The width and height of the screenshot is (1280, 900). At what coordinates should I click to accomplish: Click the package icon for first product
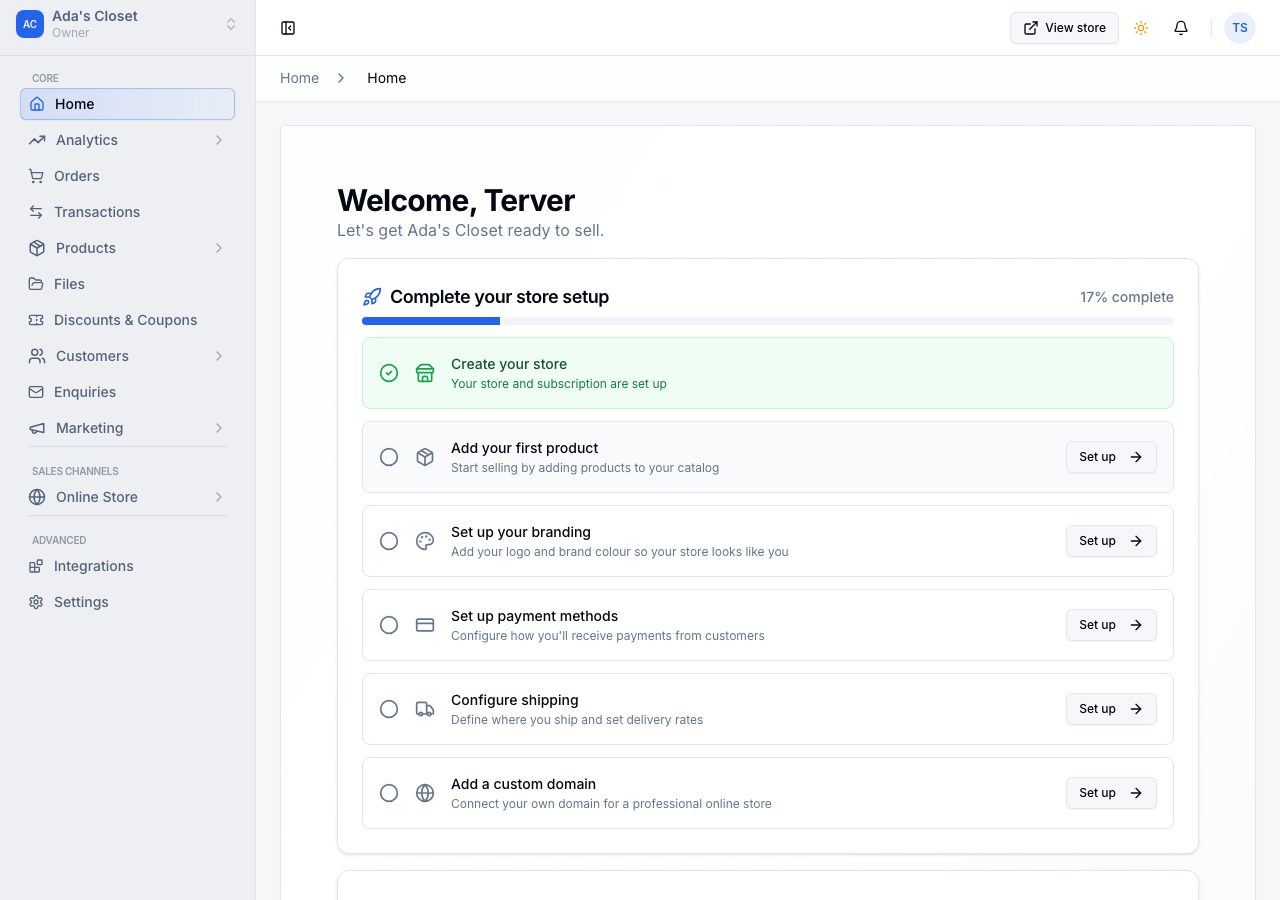tap(425, 457)
